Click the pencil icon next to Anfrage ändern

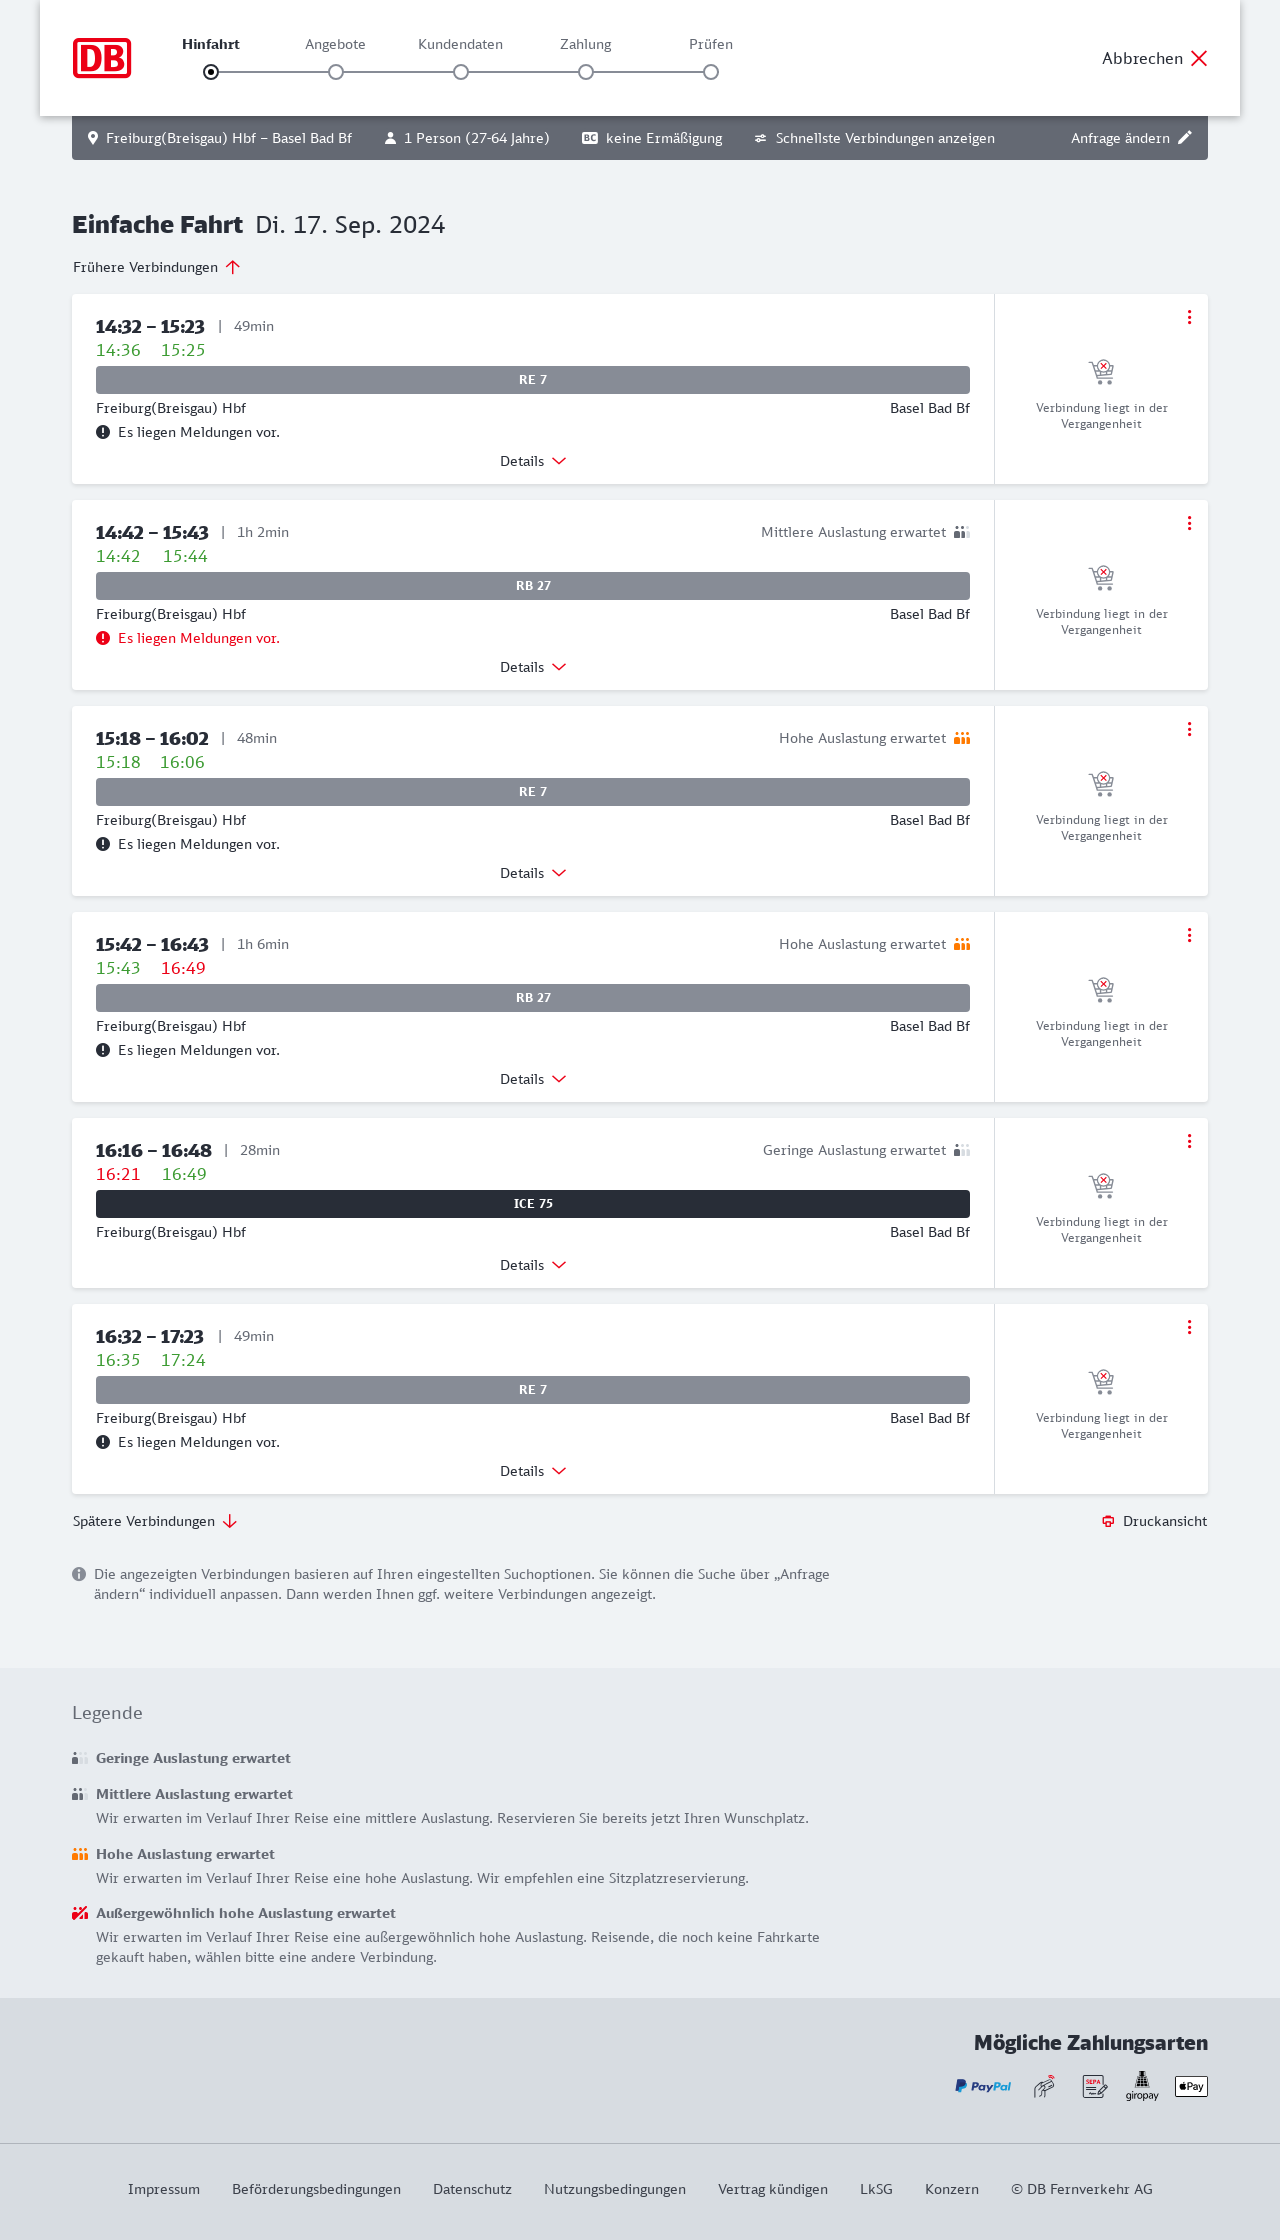1185,138
